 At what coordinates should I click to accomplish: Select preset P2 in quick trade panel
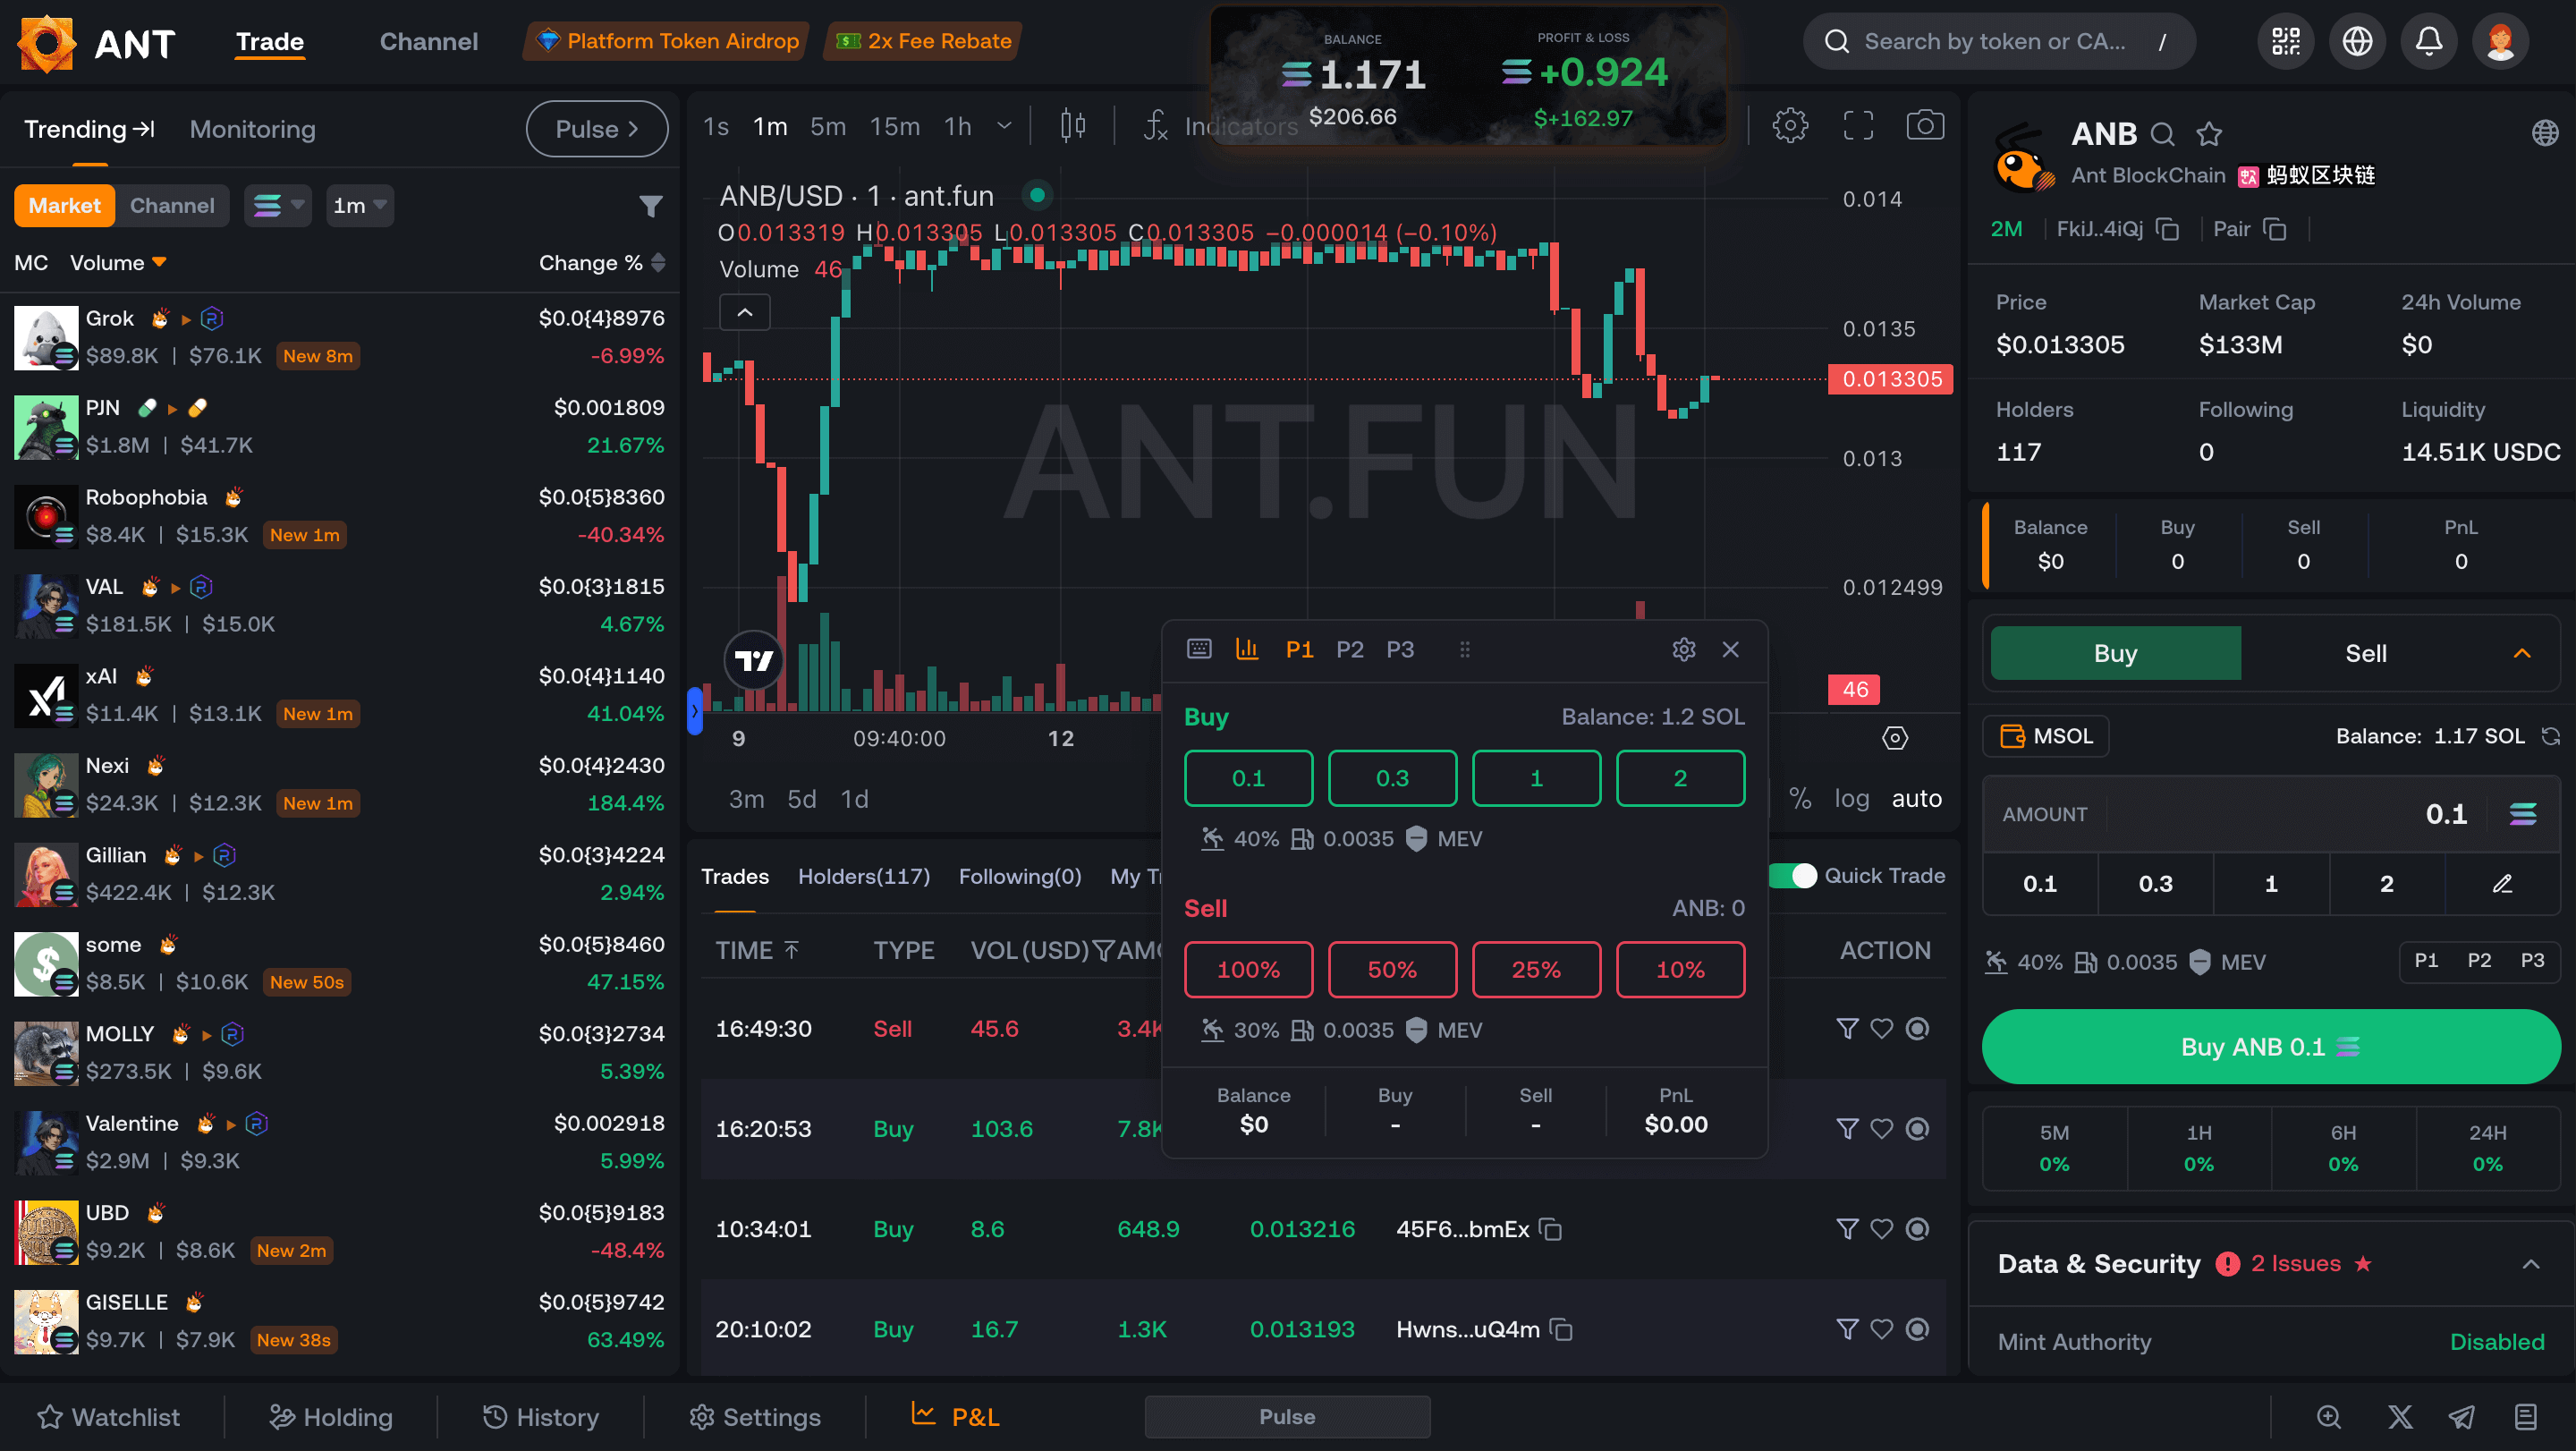(1349, 650)
